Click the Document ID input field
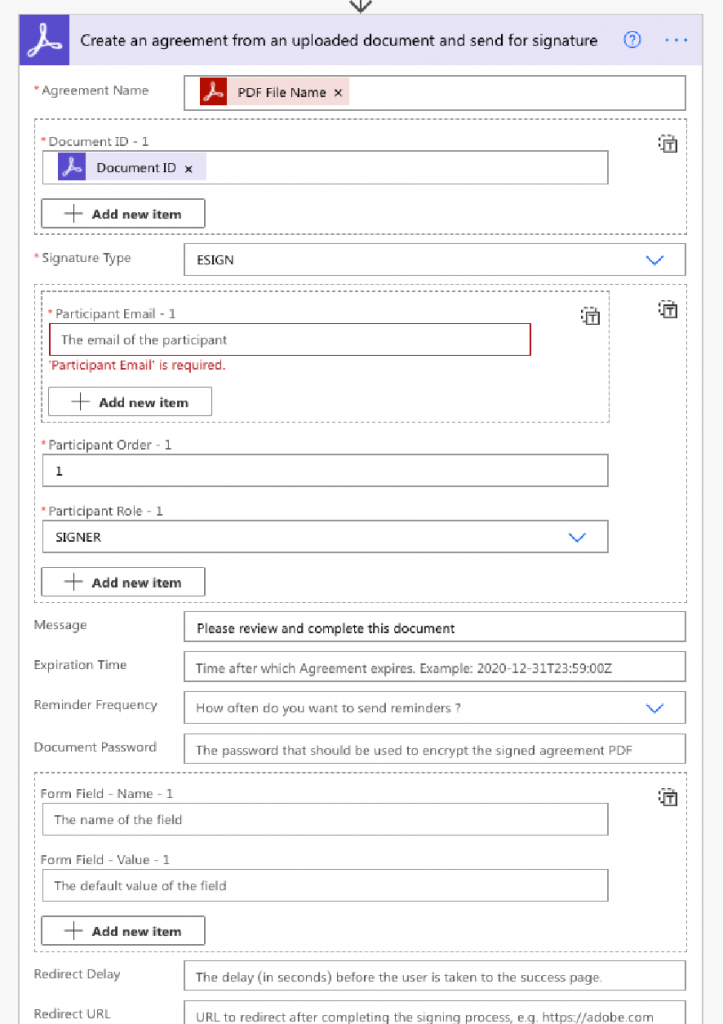 (325, 168)
